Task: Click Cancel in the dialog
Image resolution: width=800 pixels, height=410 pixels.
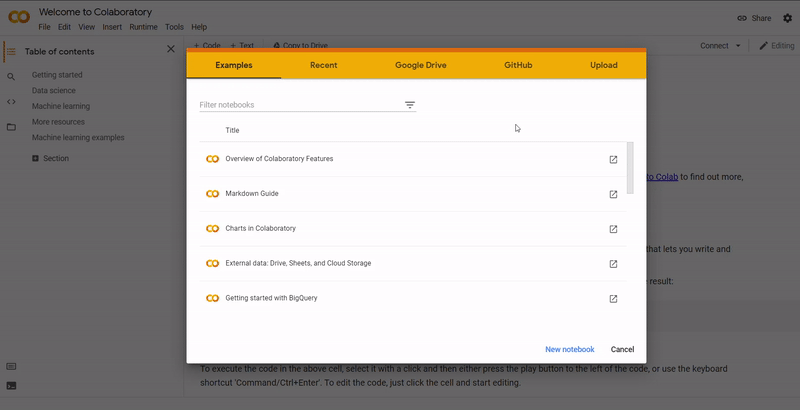Action: 622,349
